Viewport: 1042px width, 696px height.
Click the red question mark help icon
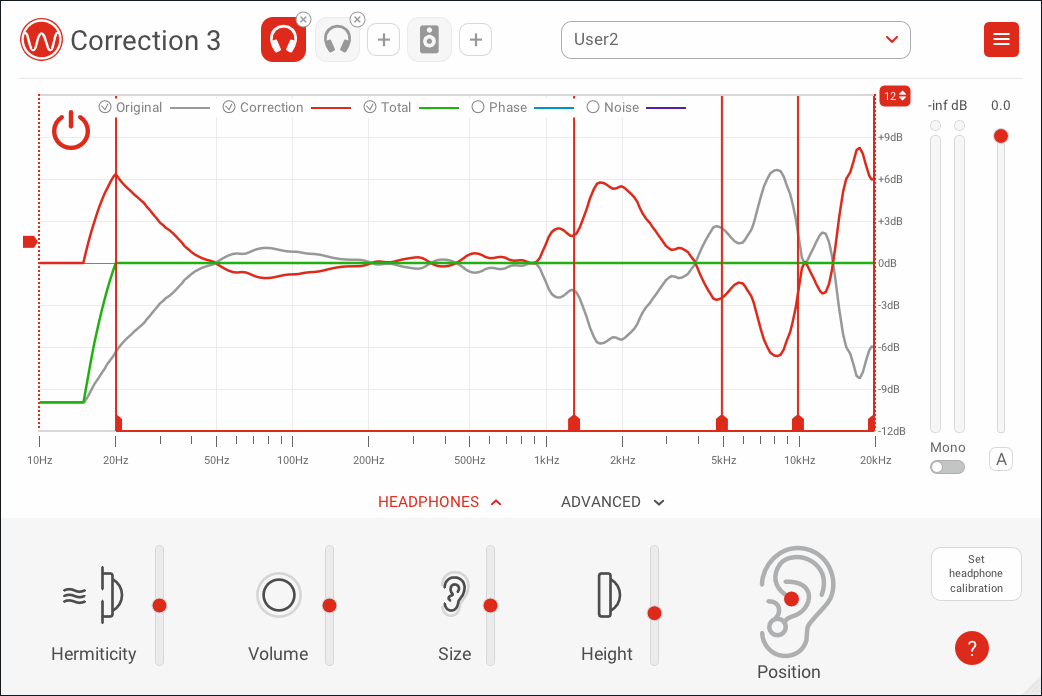(x=971, y=648)
